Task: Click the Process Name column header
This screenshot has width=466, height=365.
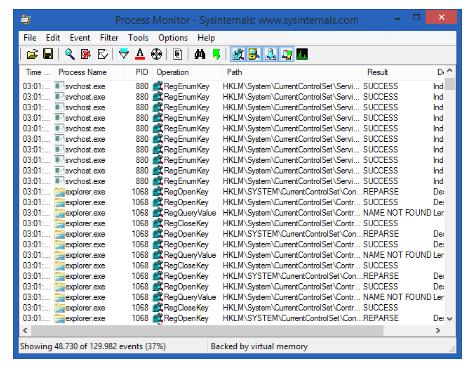Action: [x=89, y=72]
